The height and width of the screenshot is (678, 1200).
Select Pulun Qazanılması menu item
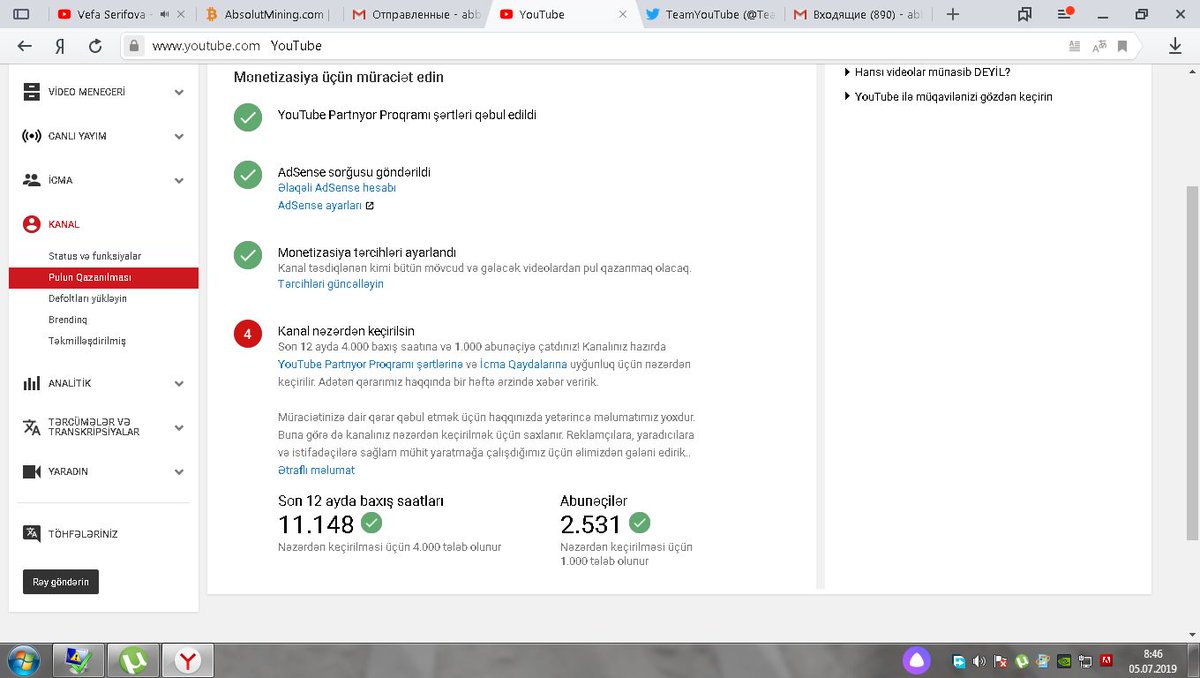click(103, 278)
